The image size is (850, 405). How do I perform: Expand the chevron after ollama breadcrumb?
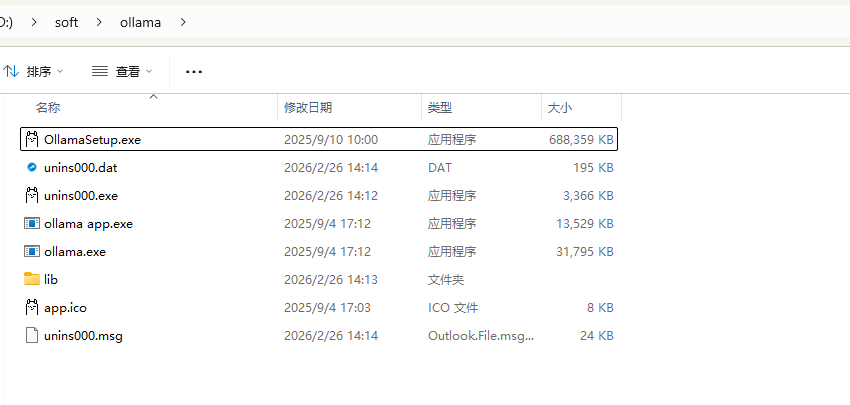click(x=183, y=22)
